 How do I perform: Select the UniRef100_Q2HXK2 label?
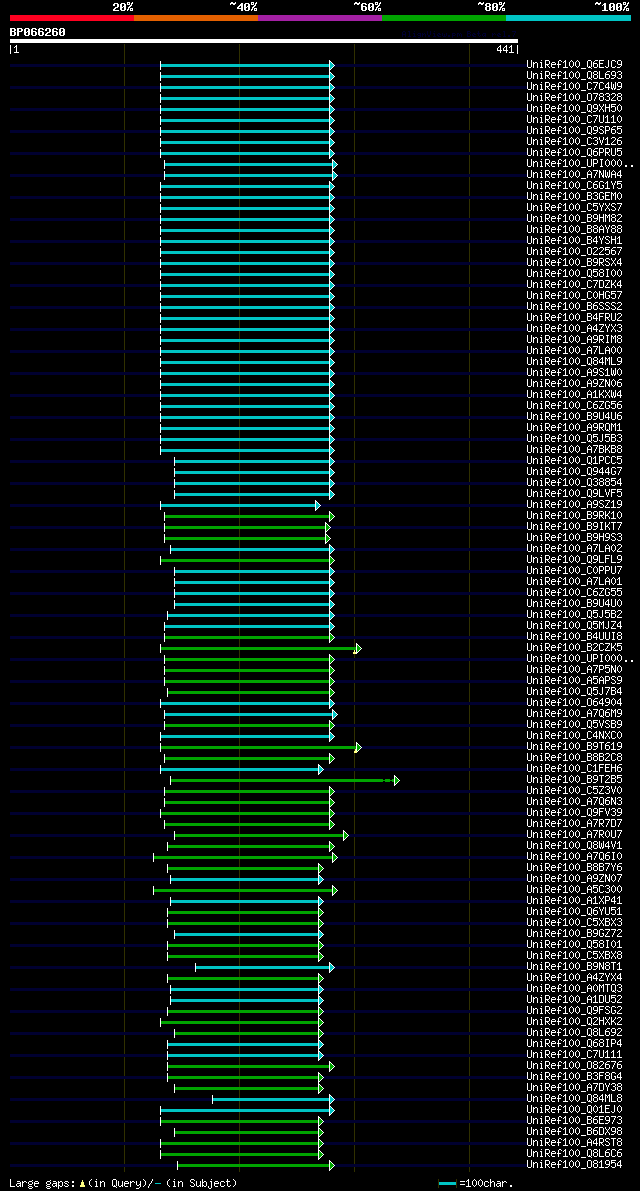(x=574, y=1023)
